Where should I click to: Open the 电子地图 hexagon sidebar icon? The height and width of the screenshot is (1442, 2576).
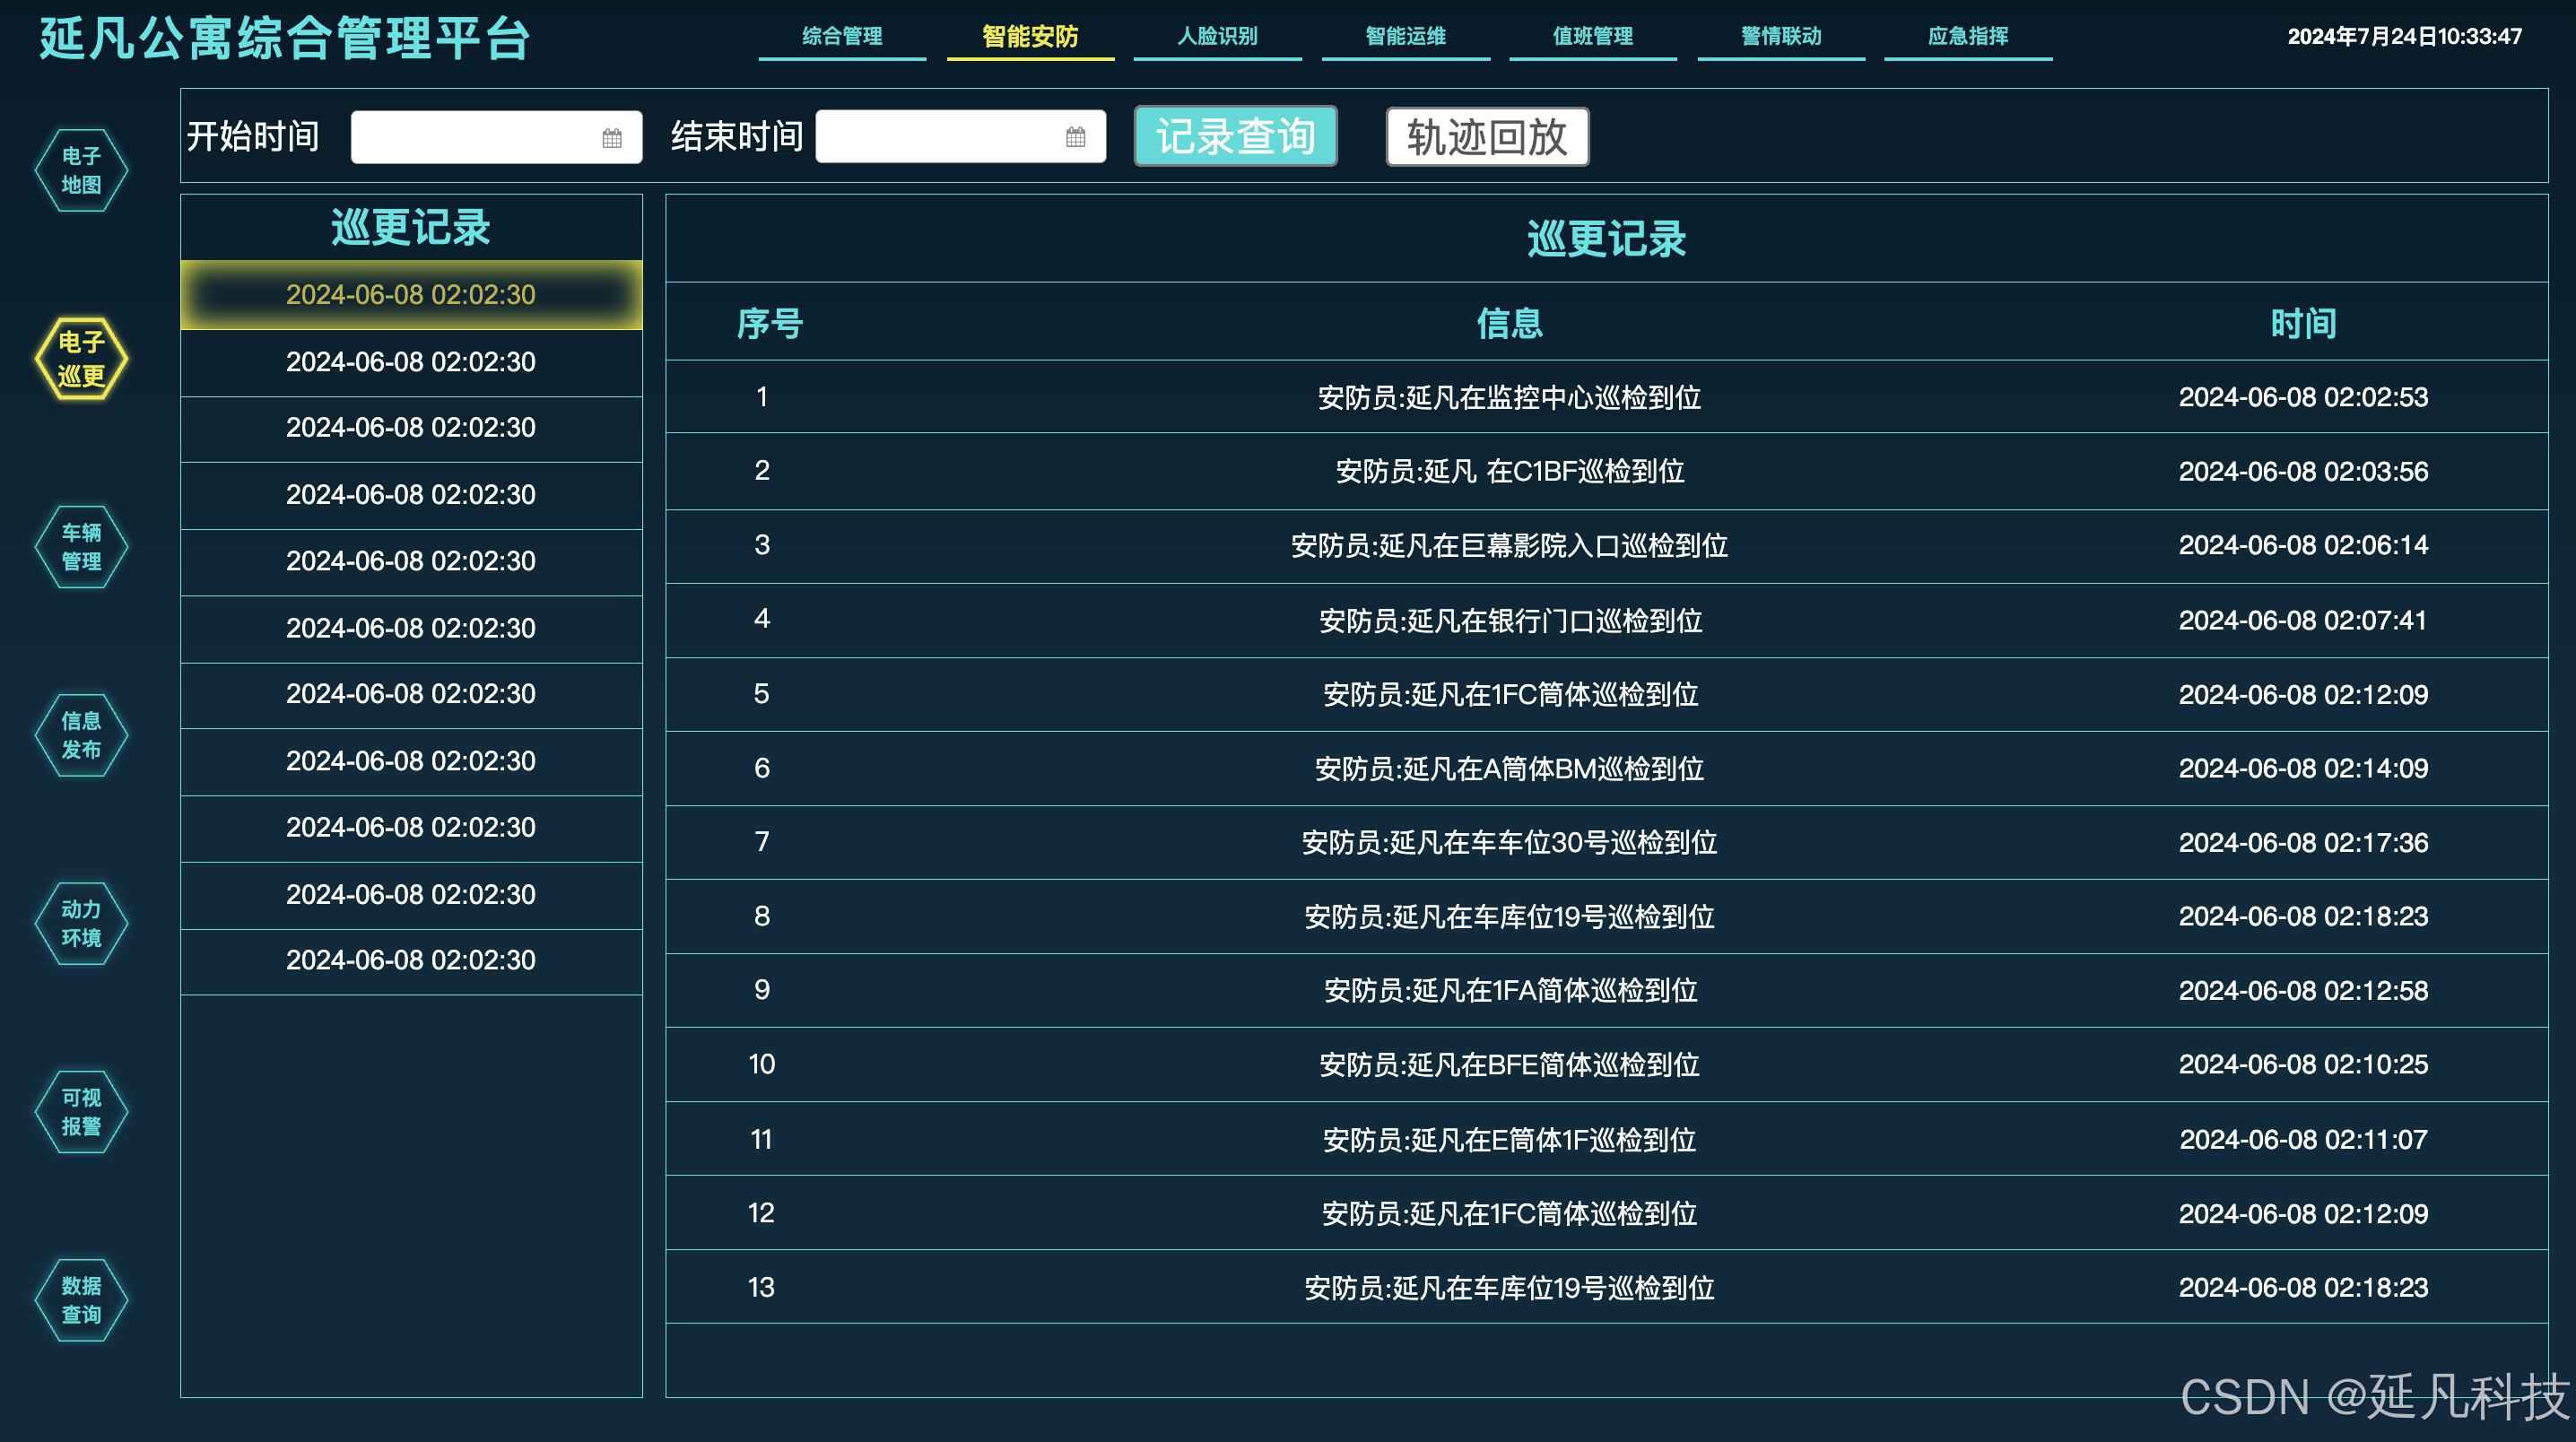pyautogui.click(x=81, y=170)
